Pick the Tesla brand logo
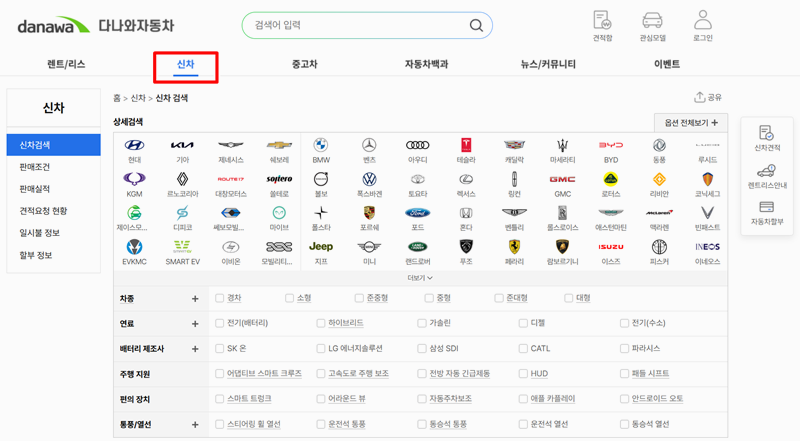 tap(466, 145)
